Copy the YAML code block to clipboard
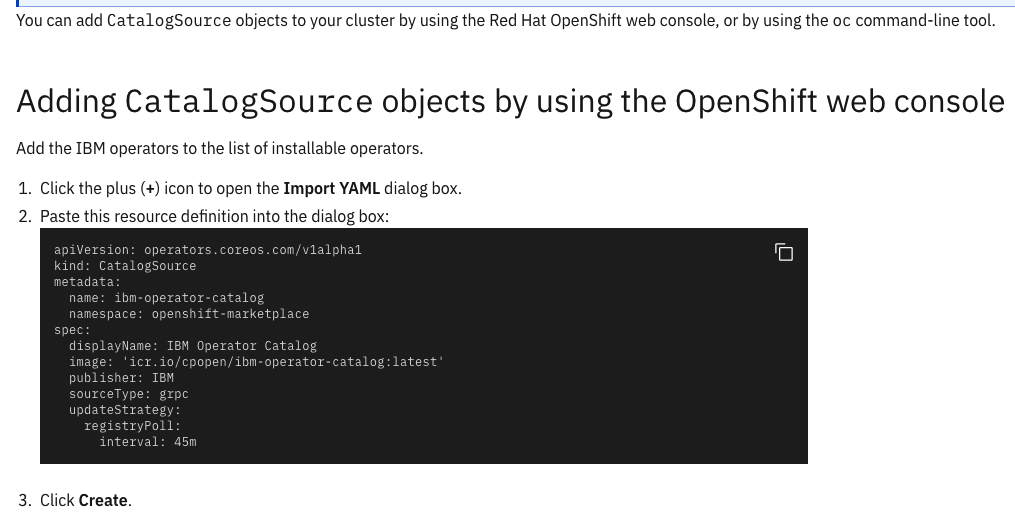The width and height of the screenshot is (1015, 522). pyautogui.click(x=784, y=252)
